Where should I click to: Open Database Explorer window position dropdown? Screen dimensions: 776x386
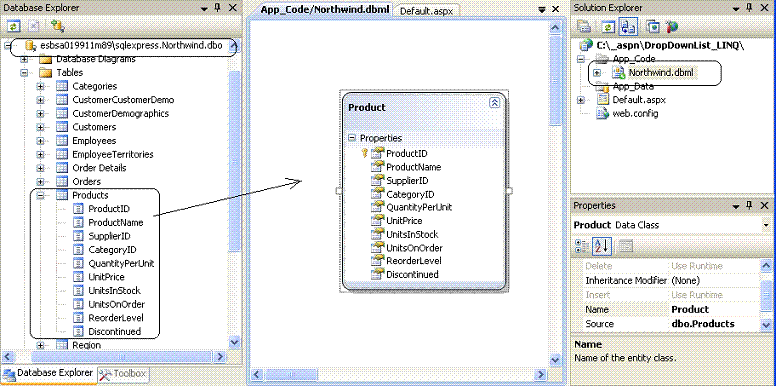[204, 8]
